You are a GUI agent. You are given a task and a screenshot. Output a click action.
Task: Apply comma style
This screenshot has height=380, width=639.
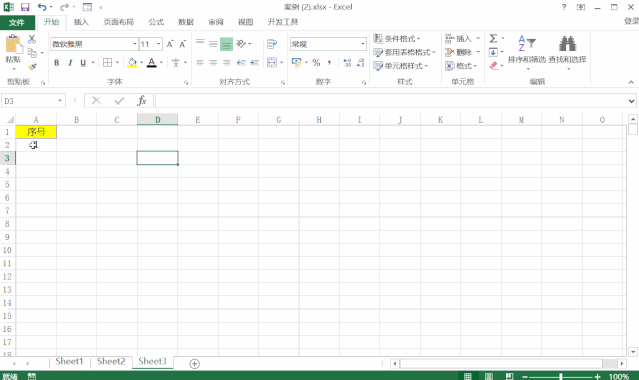tap(329, 62)
